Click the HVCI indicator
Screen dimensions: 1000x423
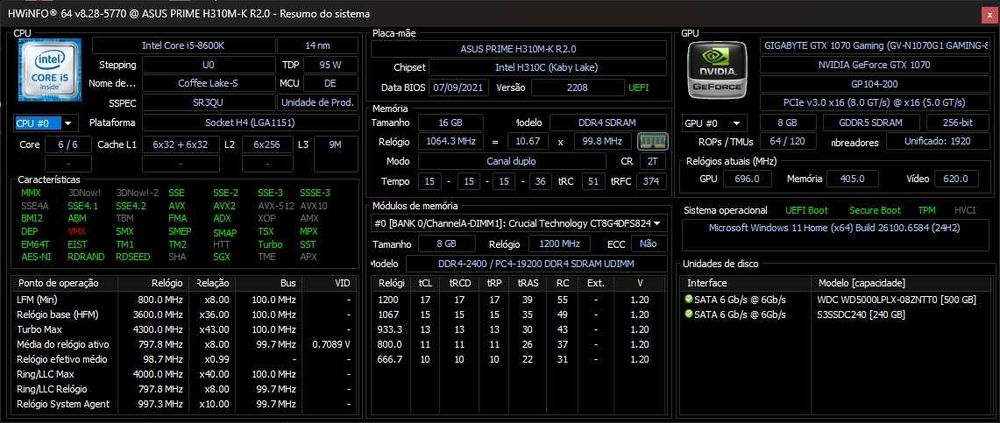(965, 210)
